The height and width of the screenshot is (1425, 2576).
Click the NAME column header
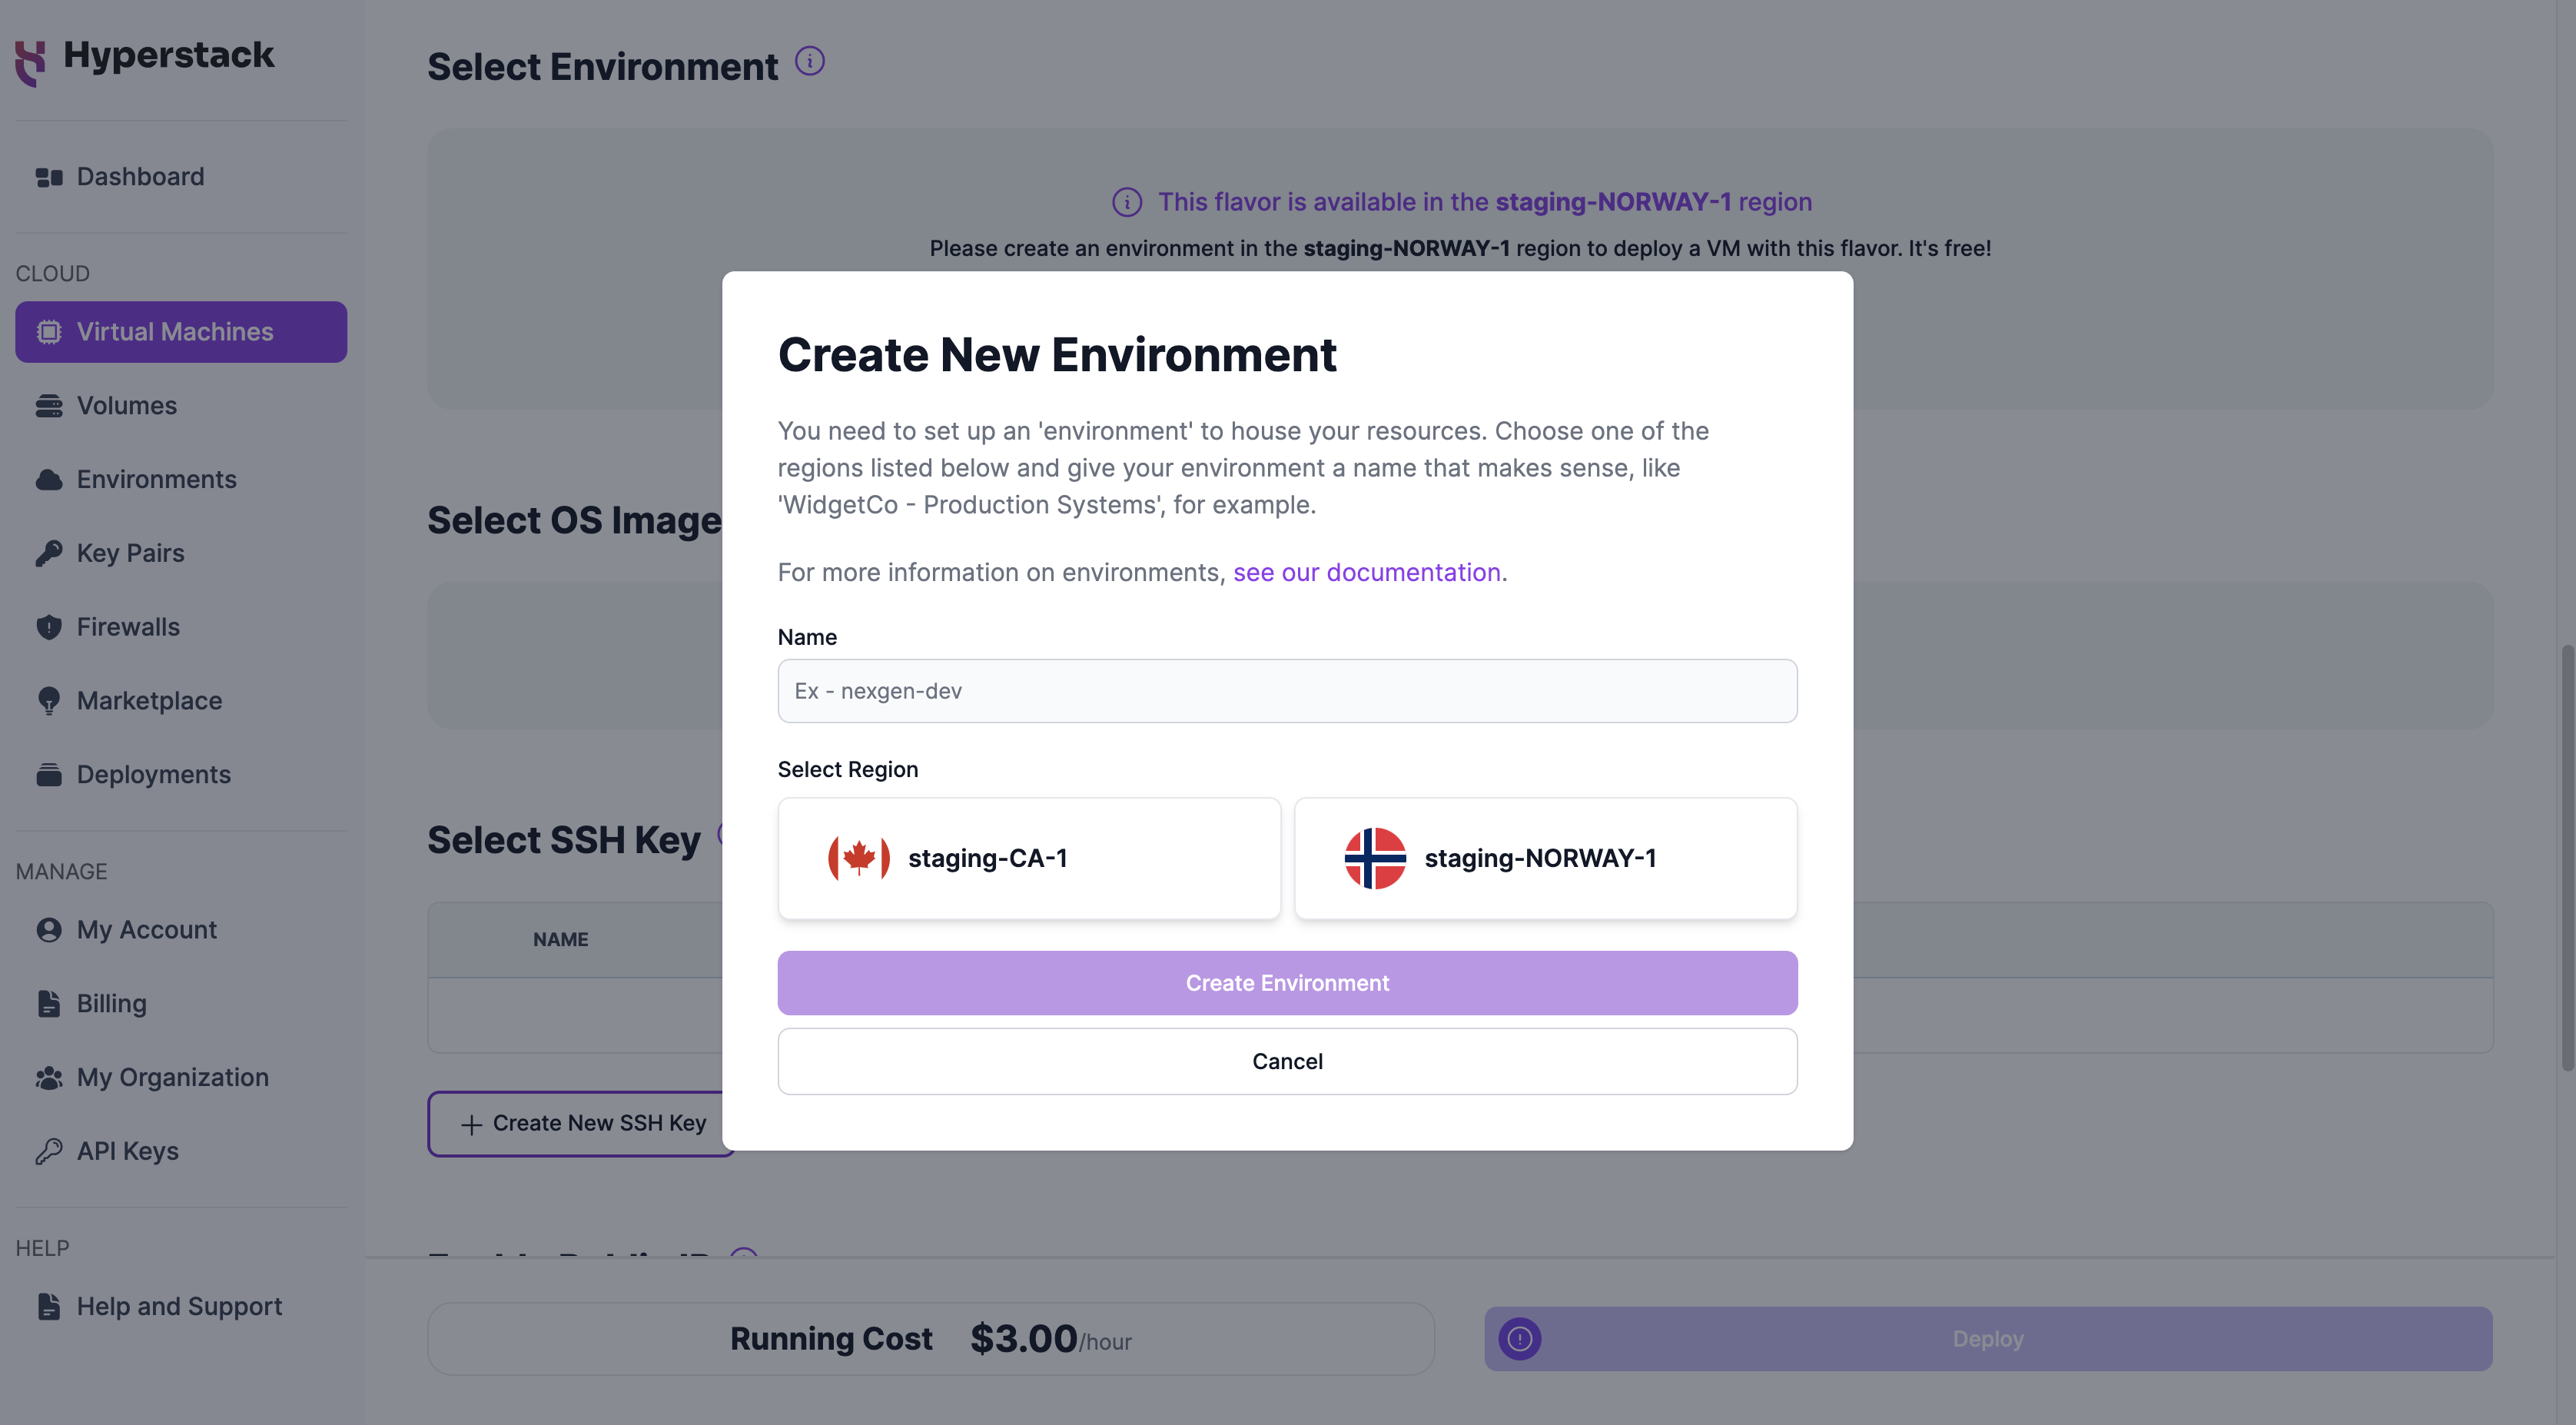click(x=560, y=940)
